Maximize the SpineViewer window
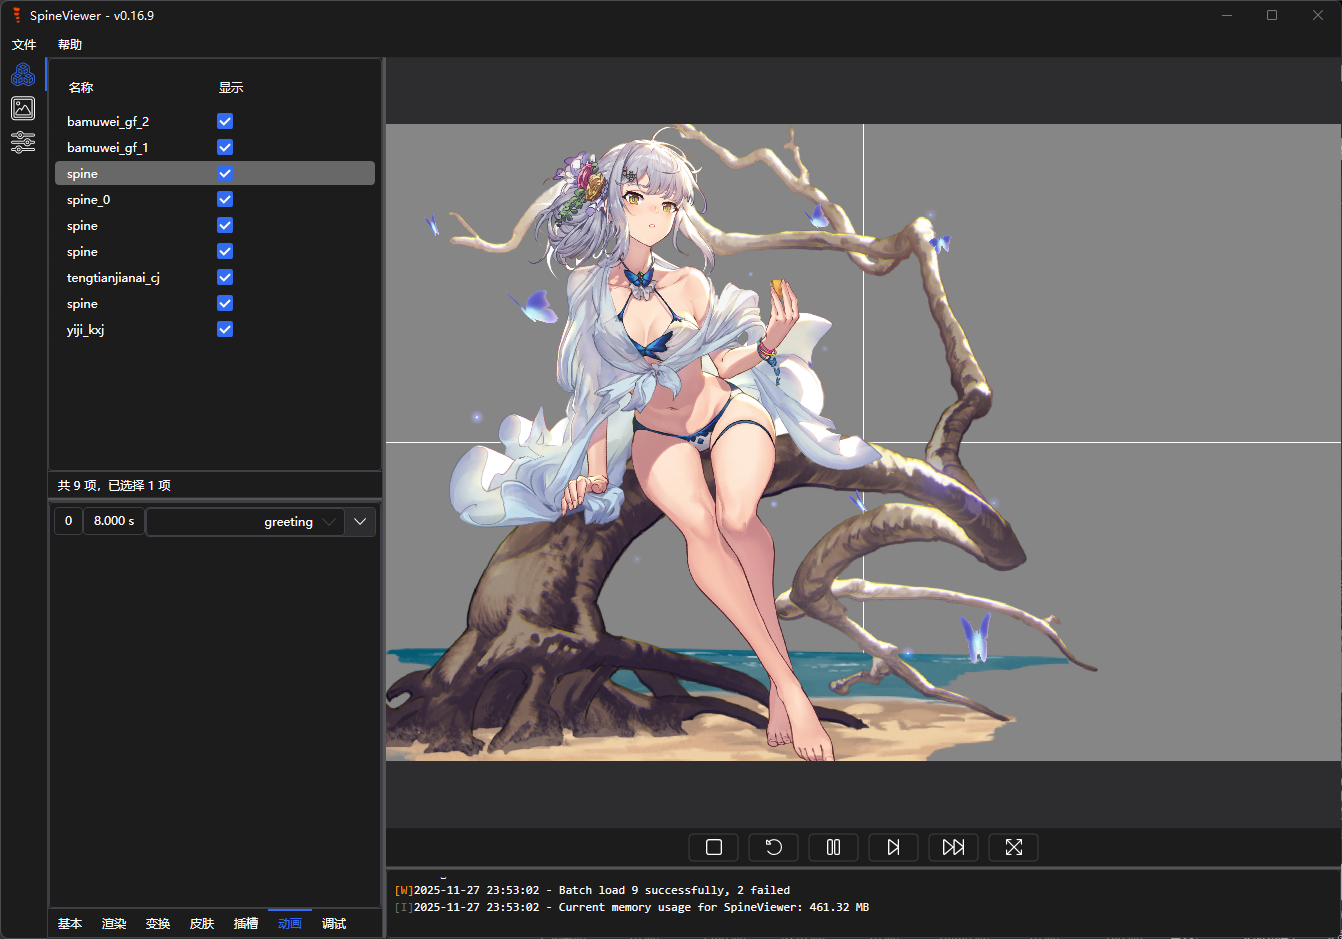1342x939 pixels. (1272, 15)
